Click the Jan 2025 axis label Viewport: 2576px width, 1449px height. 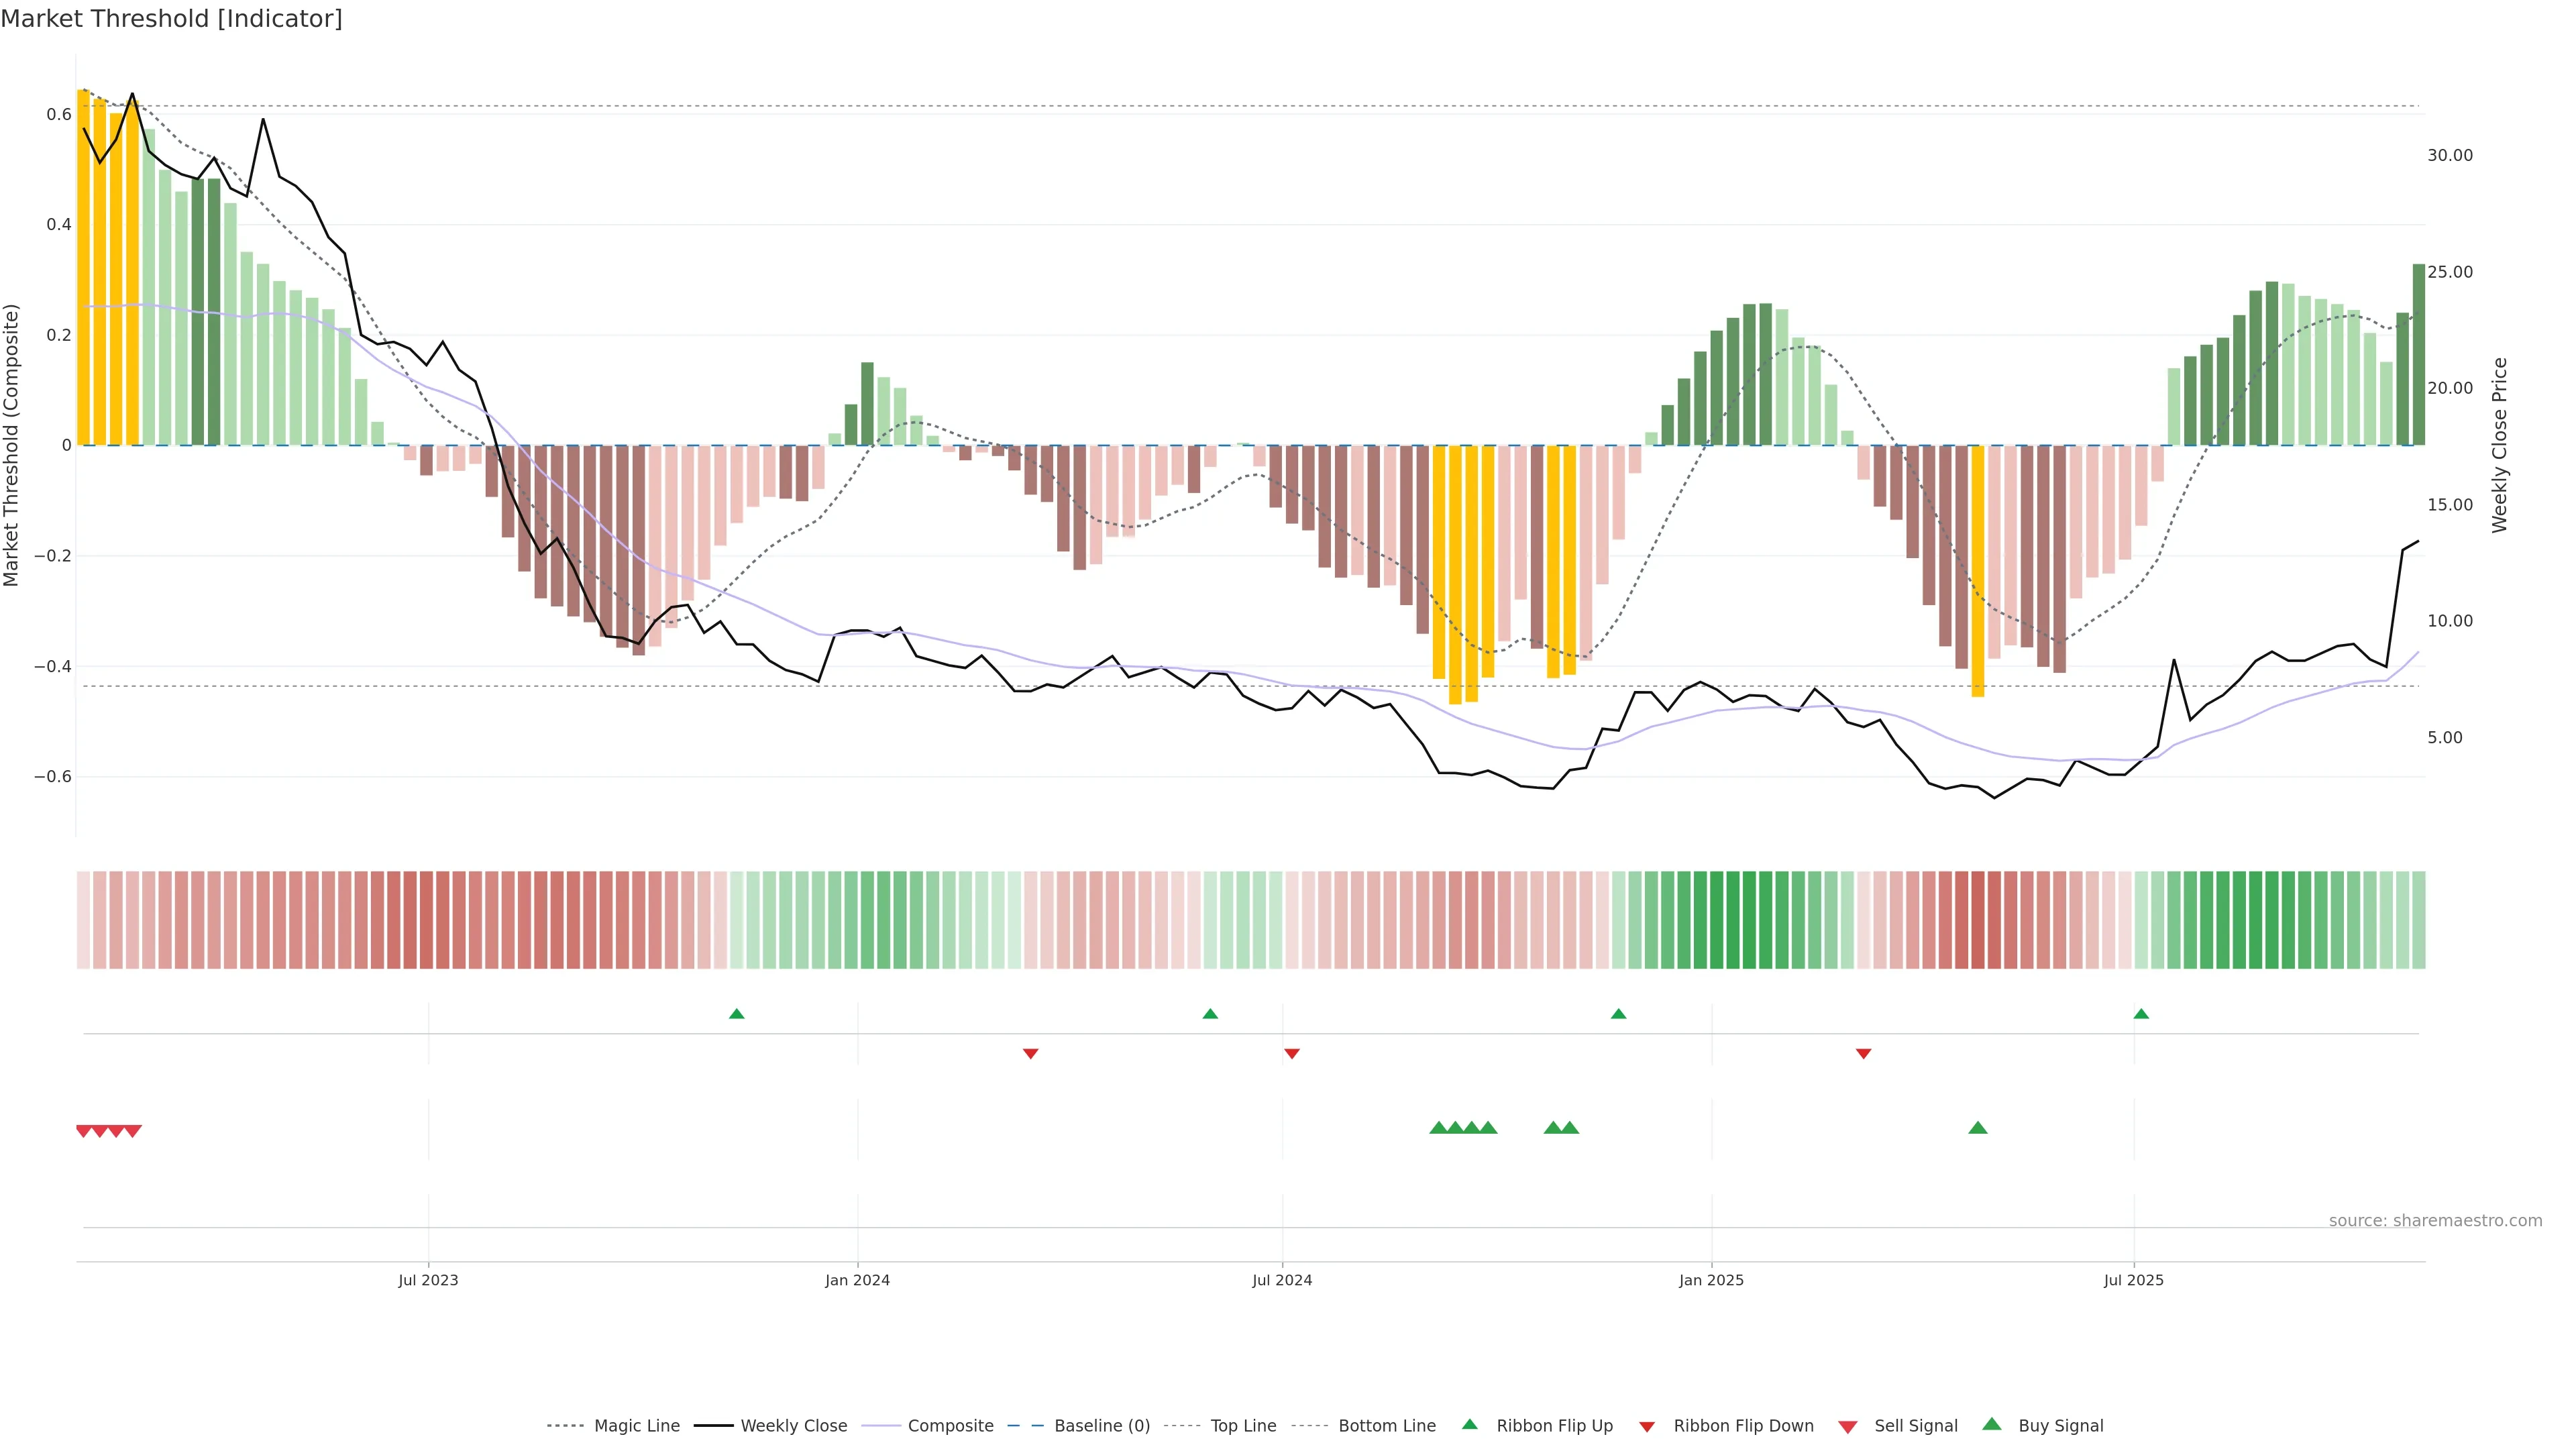1711,1280
